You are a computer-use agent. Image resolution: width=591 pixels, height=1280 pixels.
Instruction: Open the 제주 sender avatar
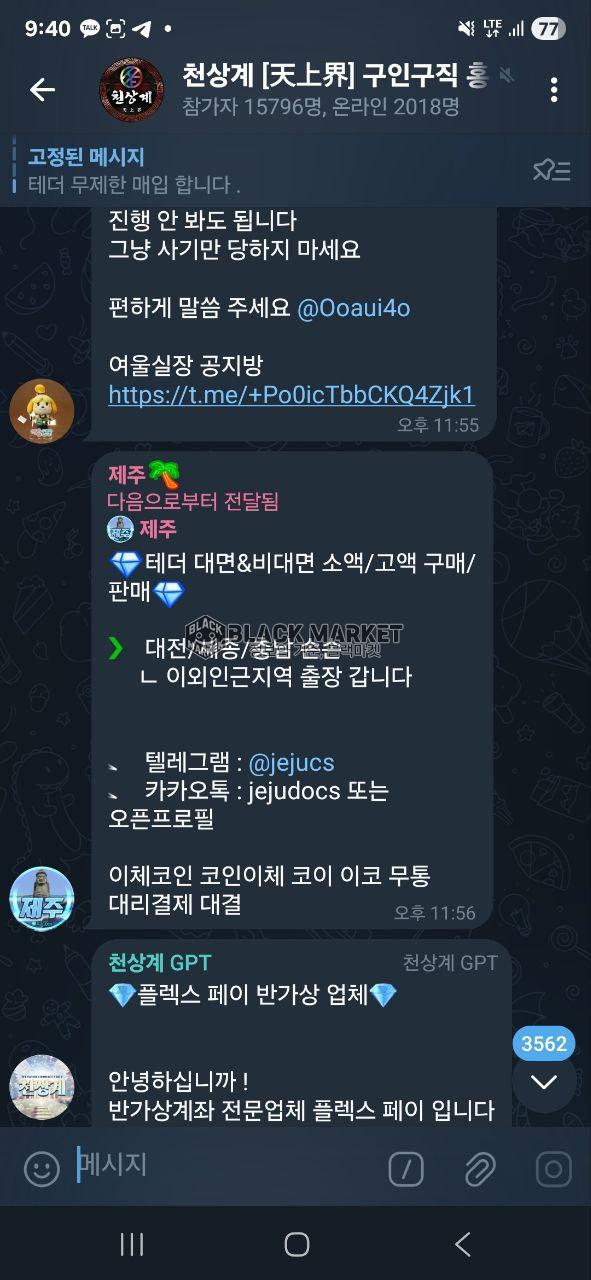coord(42,899)
